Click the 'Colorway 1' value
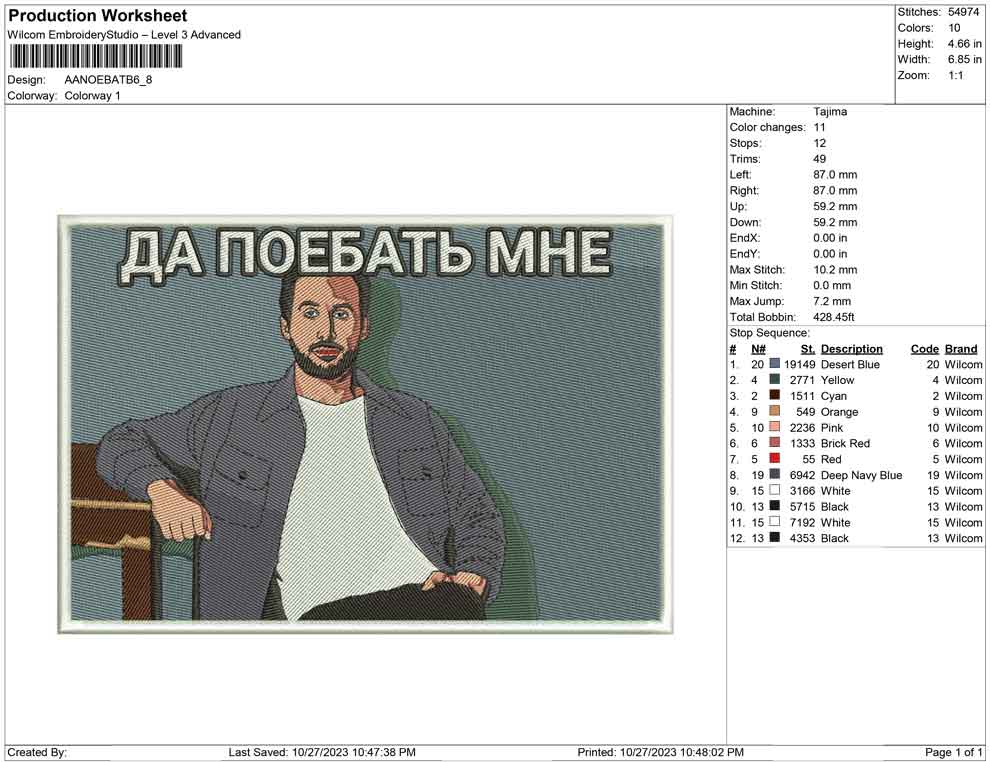The image size is (990, 762). pyautogui.click(x=92, y=96)
